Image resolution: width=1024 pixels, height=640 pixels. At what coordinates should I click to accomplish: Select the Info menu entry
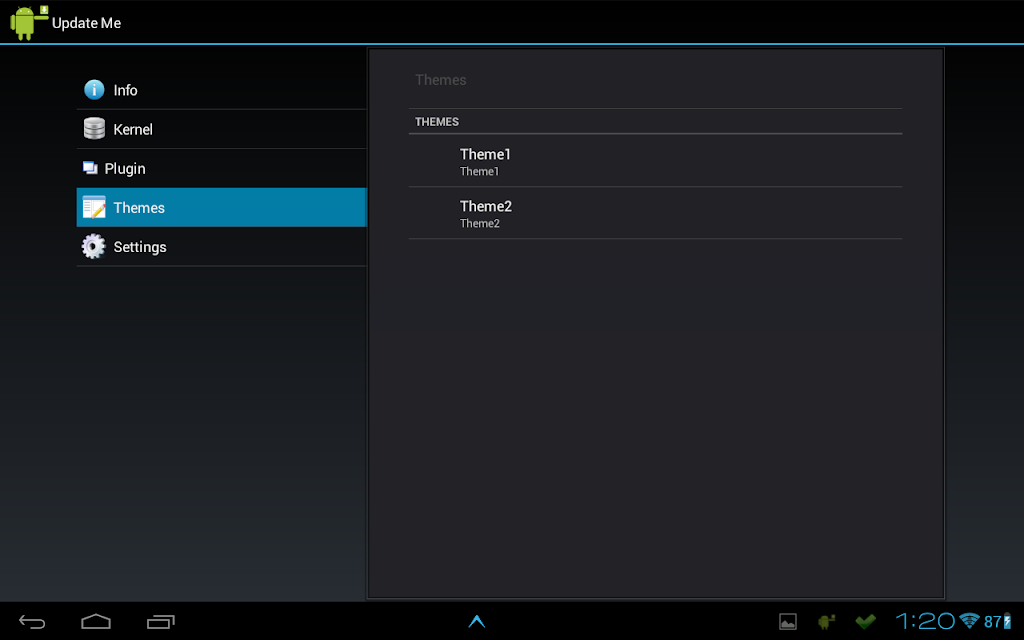221,90
